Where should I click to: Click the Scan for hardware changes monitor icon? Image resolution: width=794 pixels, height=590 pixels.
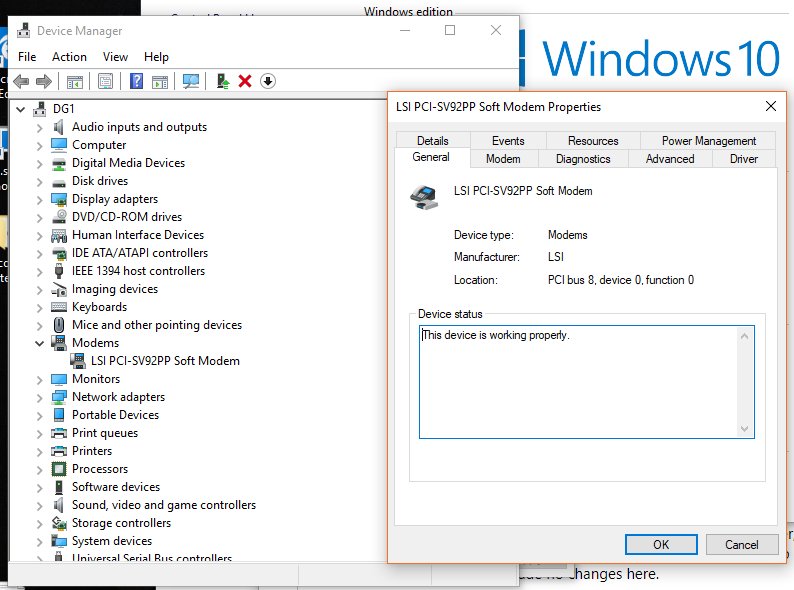tap(191, 81)
